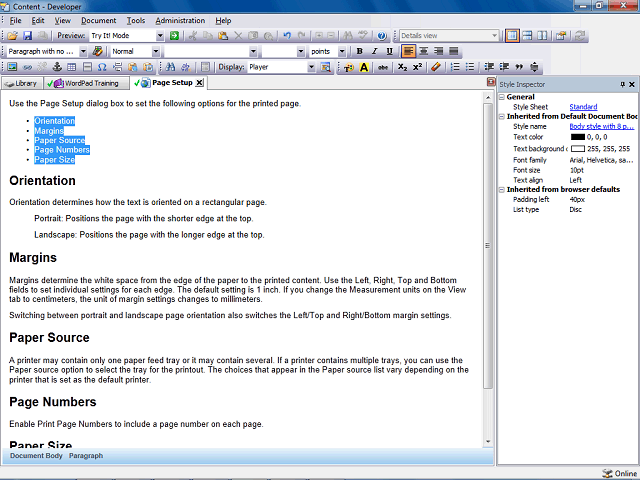The height and width of the screenshot is (480, 640).
Task: Toggle justified text alignment
Action: coord(453,51)
